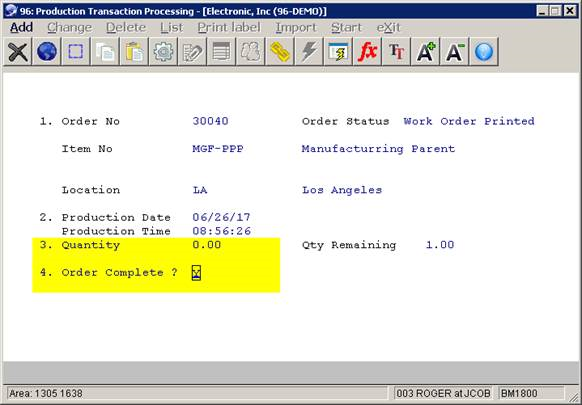Click the copy documents toolbar icon
Image resolution: width=582 pixels, height=405 pixels.
(105, 52)
